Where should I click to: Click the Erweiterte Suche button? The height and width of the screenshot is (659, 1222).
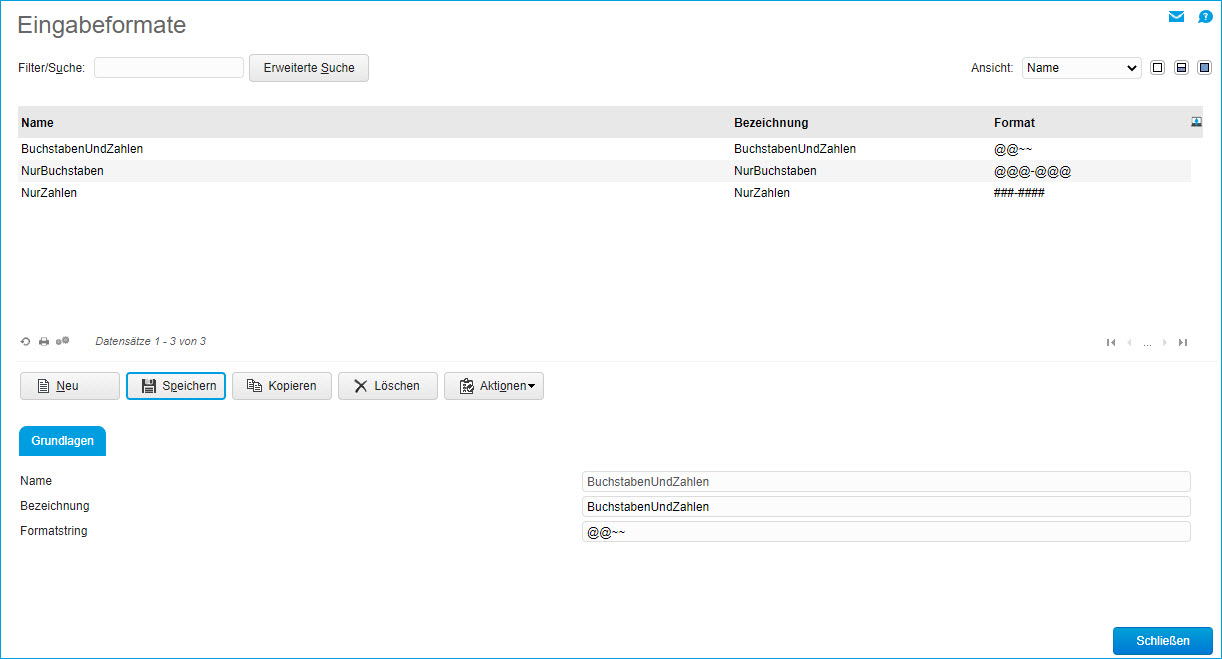pyautogui.click(x=308, y=68)
